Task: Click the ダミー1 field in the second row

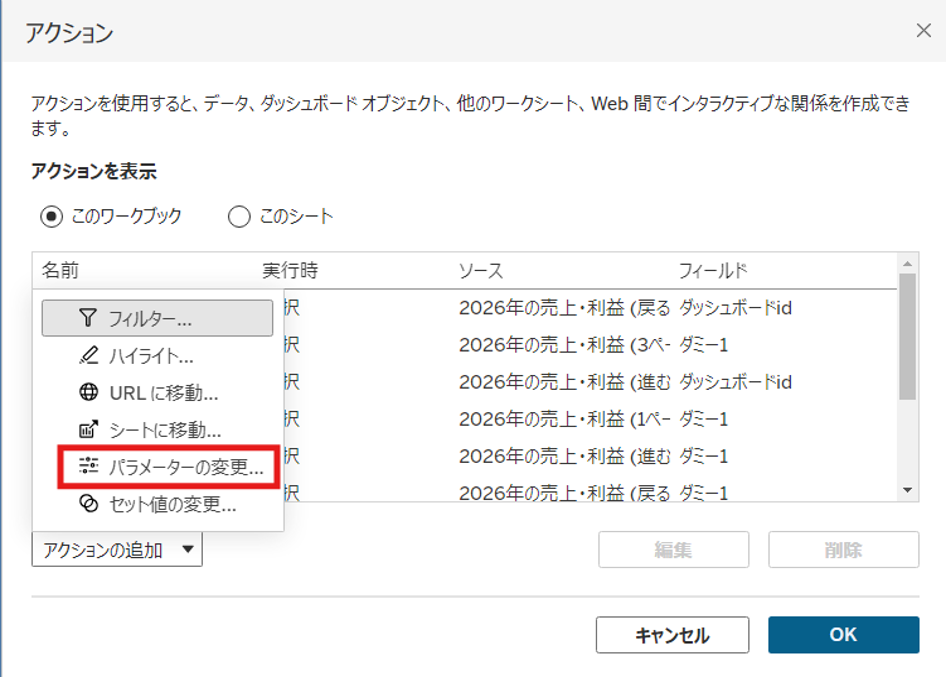Action: (x=703, y=345)
